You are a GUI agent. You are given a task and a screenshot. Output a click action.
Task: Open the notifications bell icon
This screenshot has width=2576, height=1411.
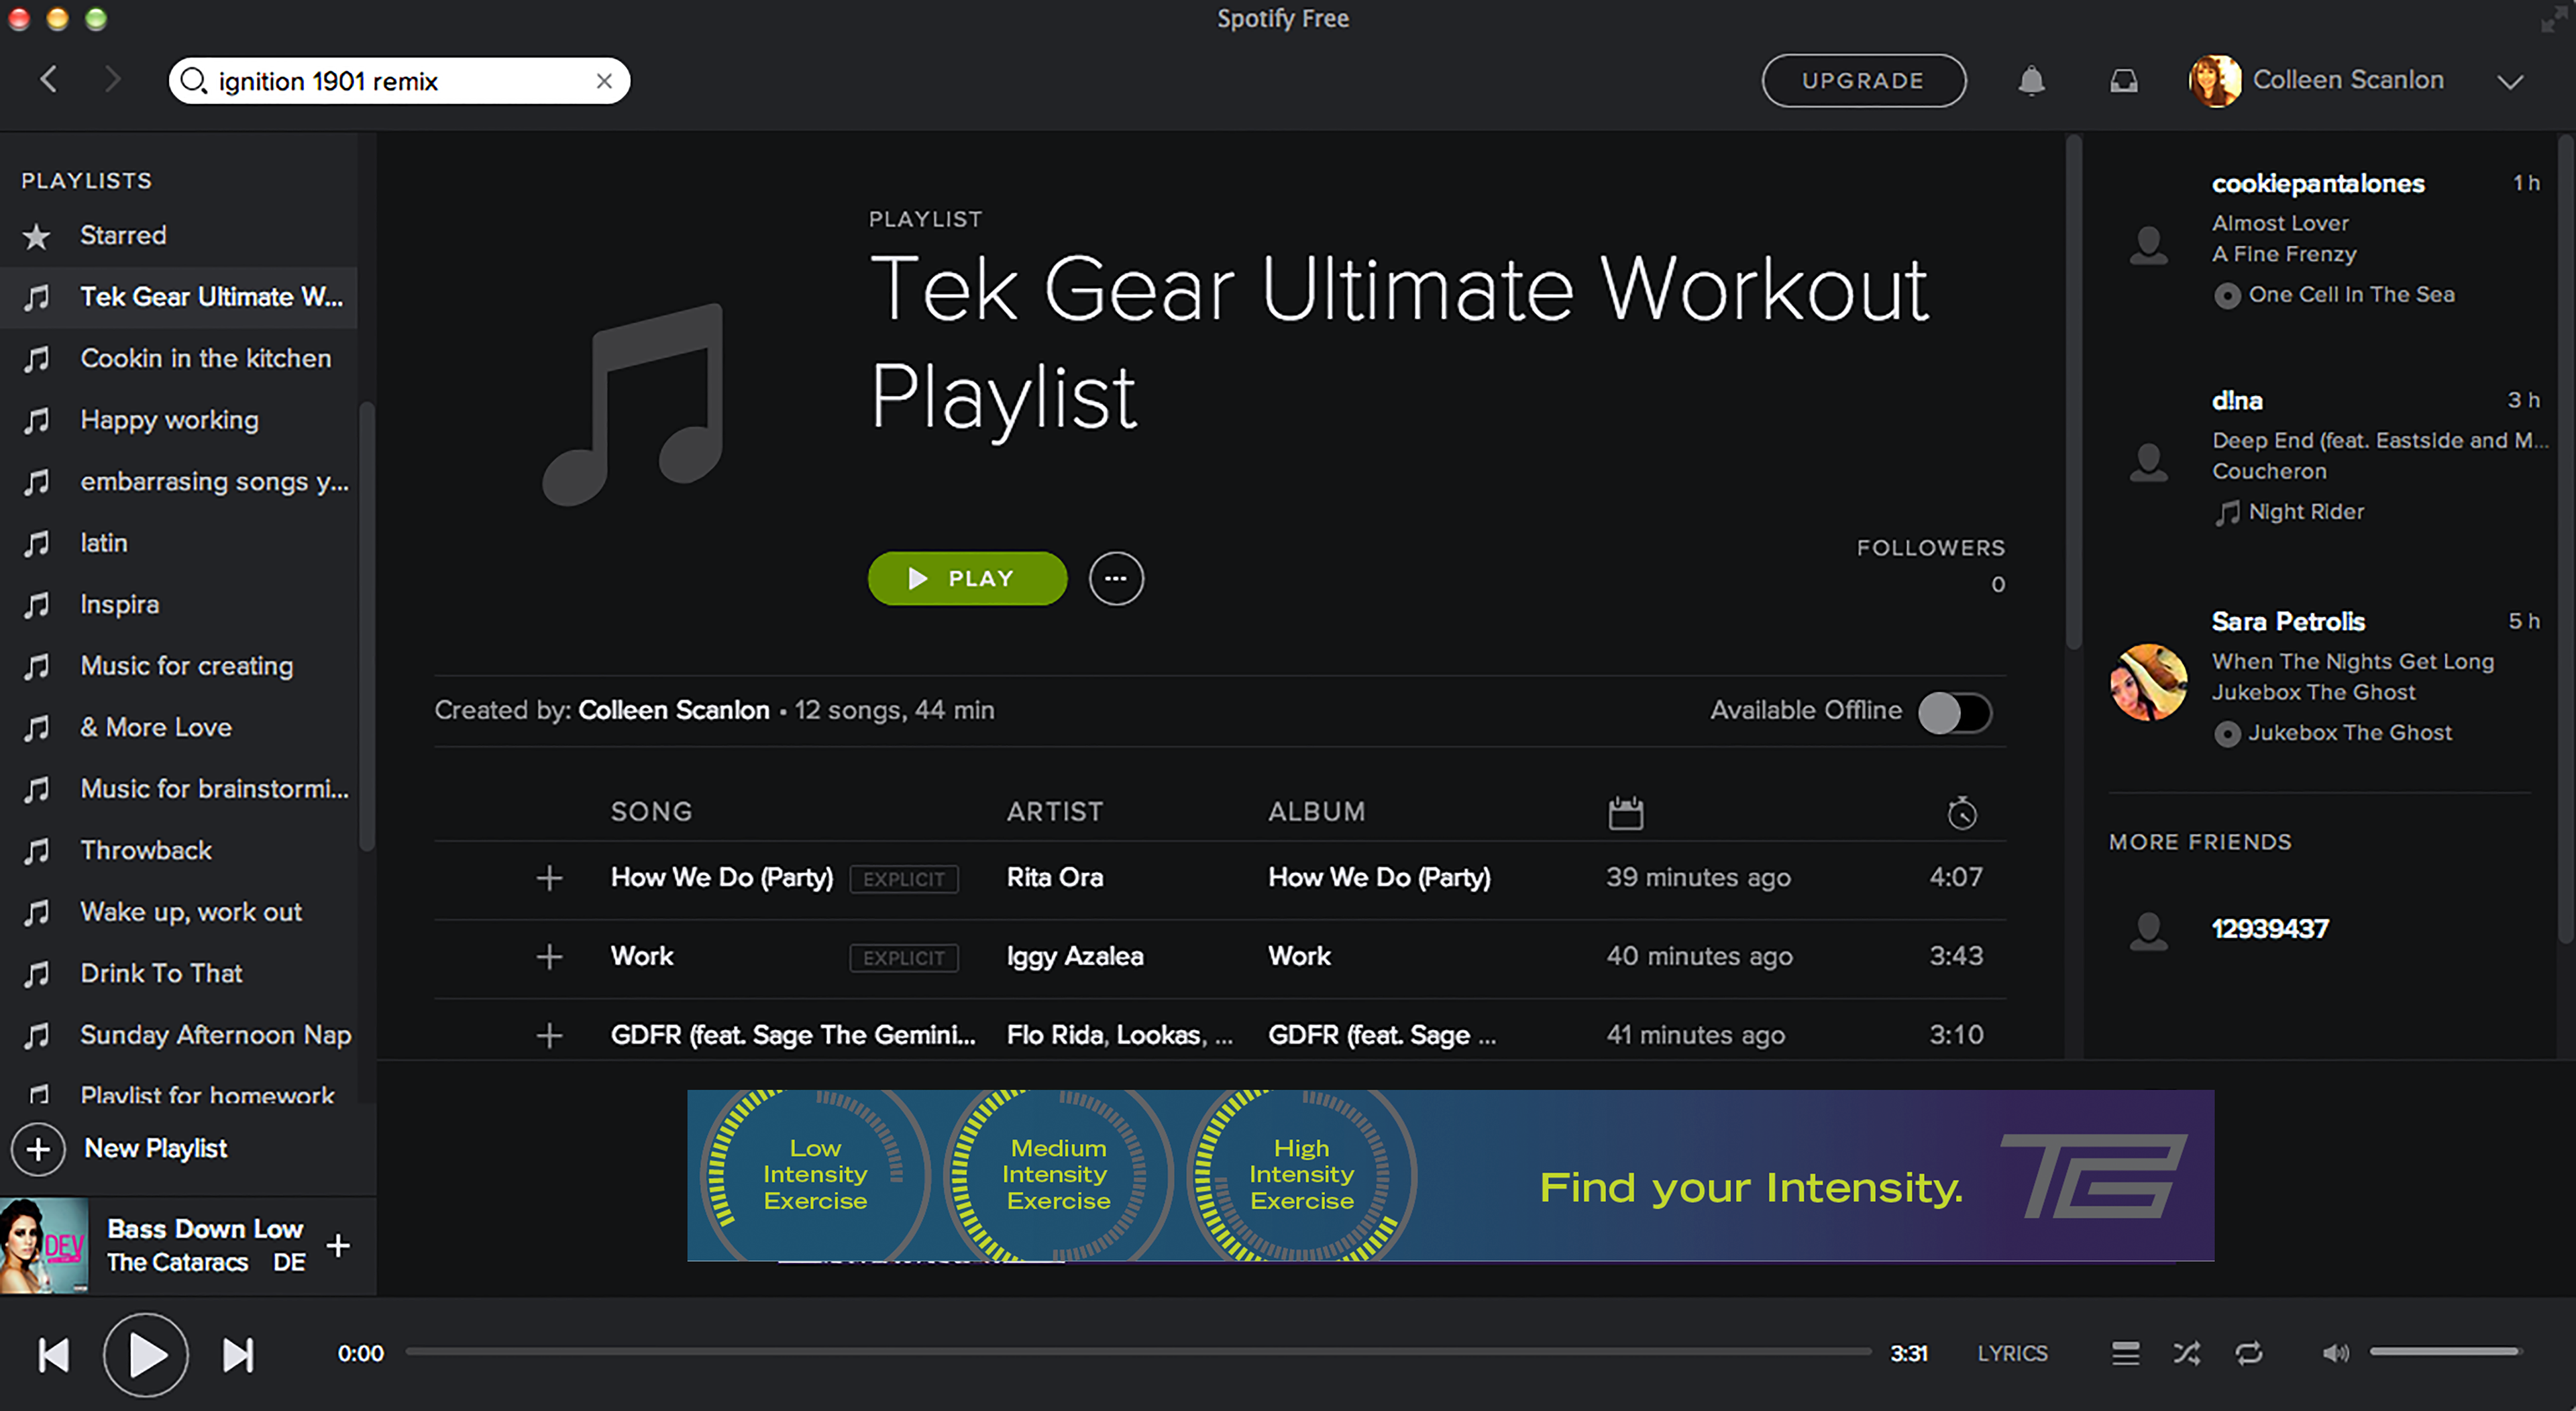[x=2031, y=80]
